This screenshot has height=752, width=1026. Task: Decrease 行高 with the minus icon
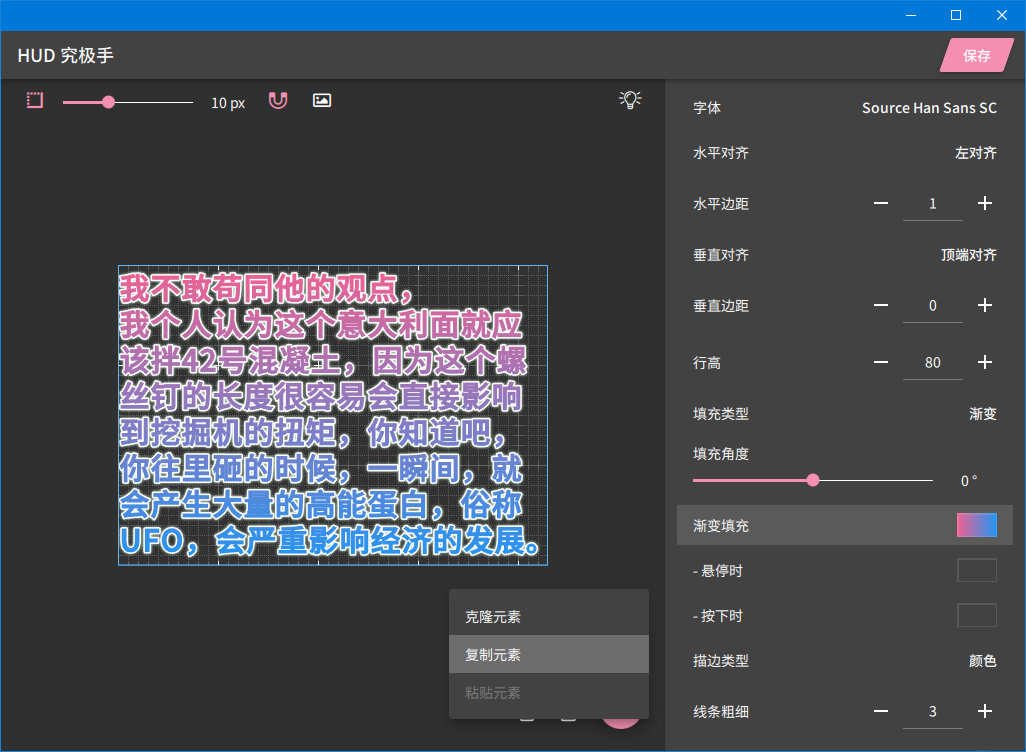(x=881, y=362)
